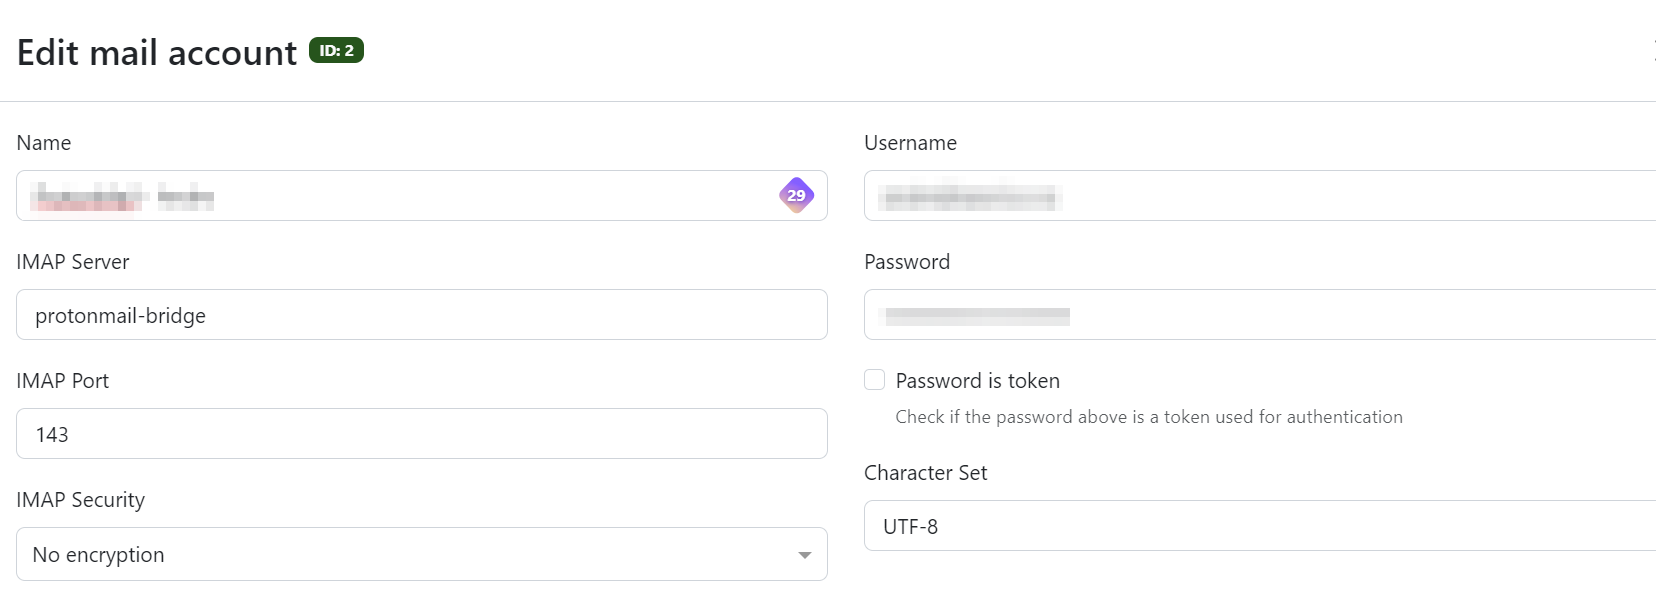The width and height of the screenshot is (1656, 606).
Task: Focus the IMAP Port field showing 143
Action: point(421,434)
